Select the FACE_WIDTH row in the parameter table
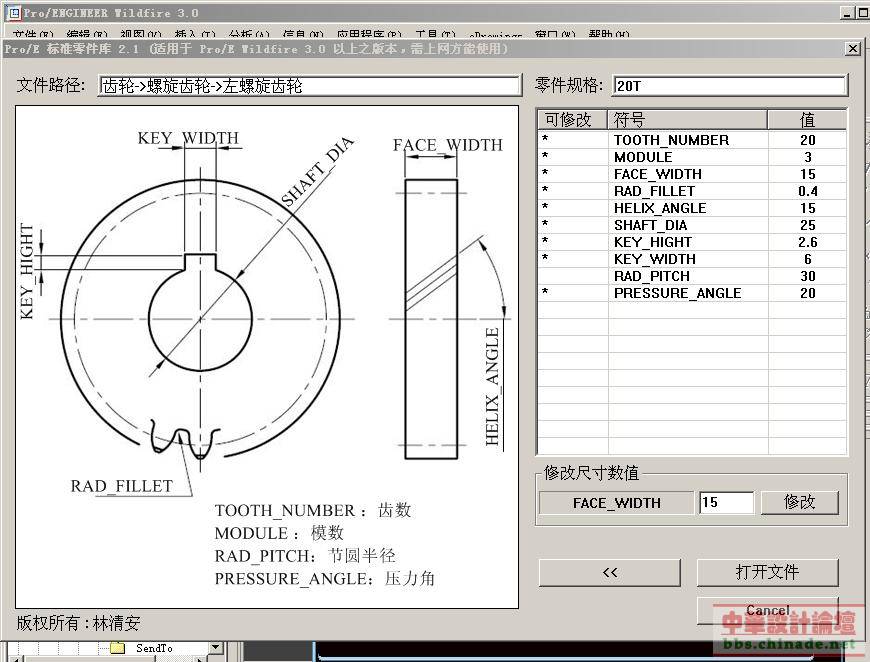The width and height of the screenshot is (870, 662). pyautogui.click(x=692, y=174)
